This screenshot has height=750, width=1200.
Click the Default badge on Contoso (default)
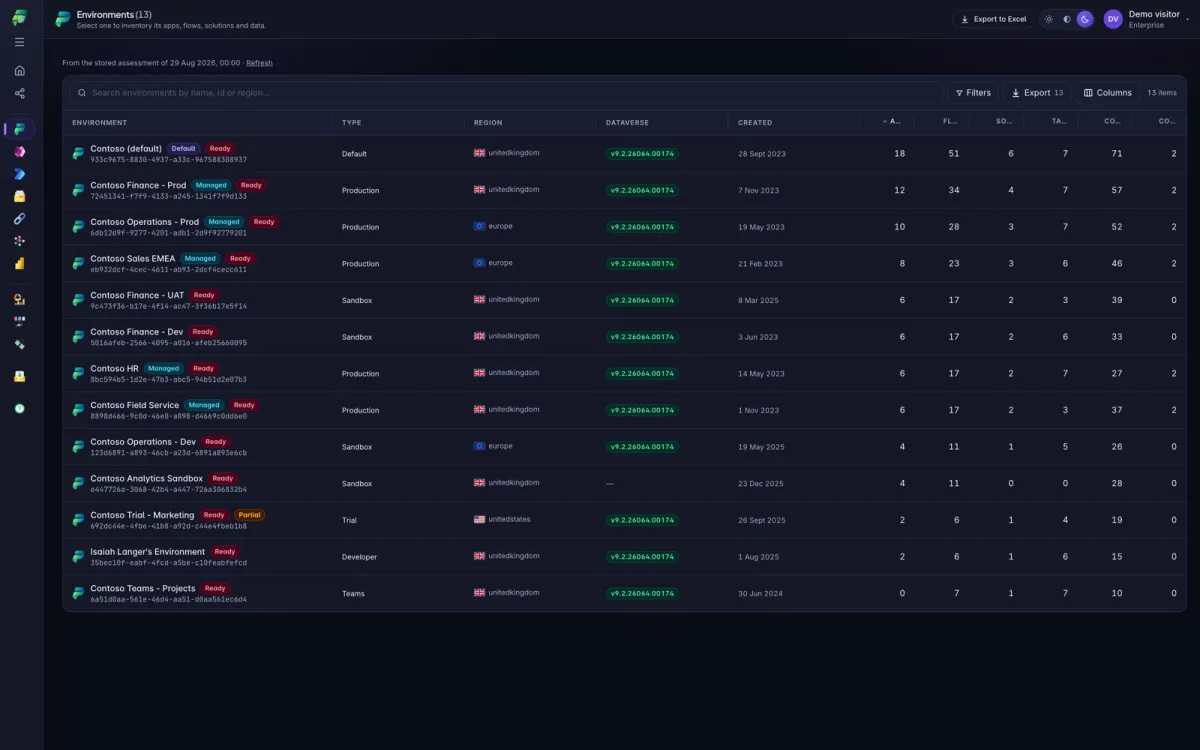(183, 148)
